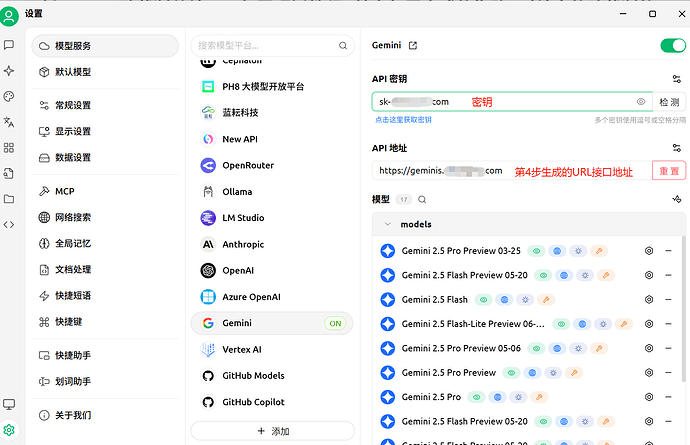Open the mini apps grid icon
This screenshot has width=690, height=445.
pos(9,147)
